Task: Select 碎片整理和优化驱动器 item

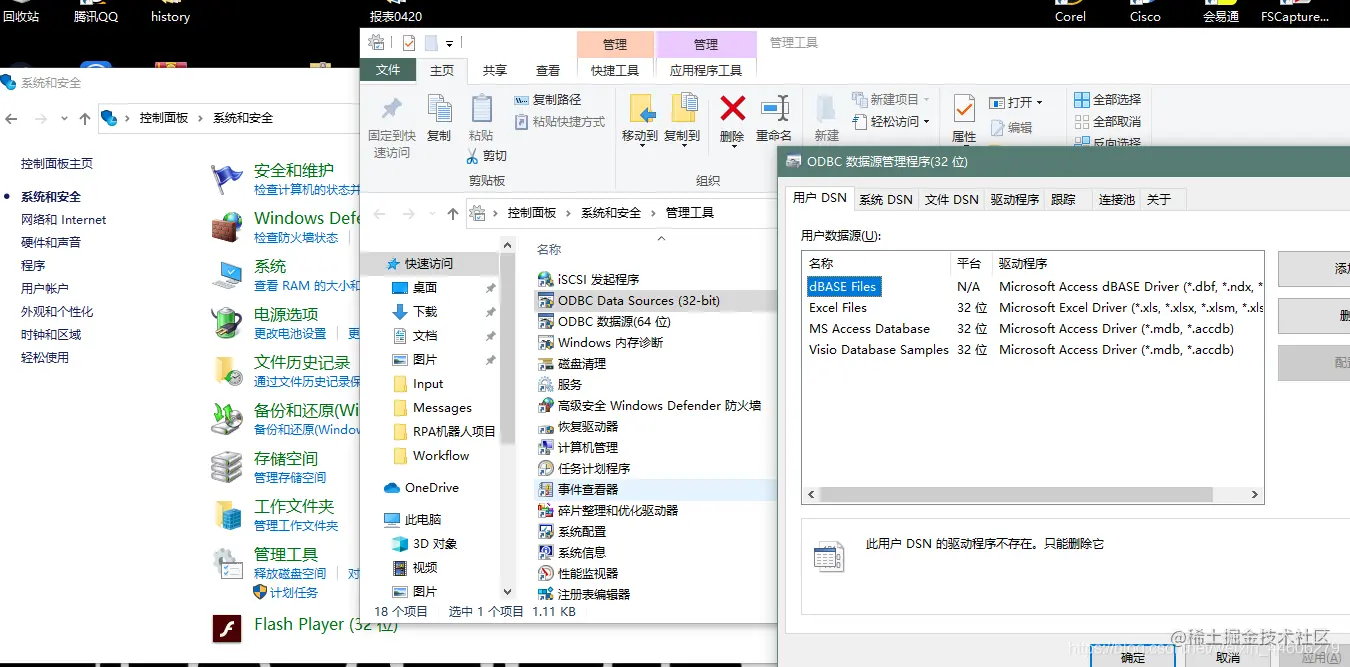Action: coord(608,510)
